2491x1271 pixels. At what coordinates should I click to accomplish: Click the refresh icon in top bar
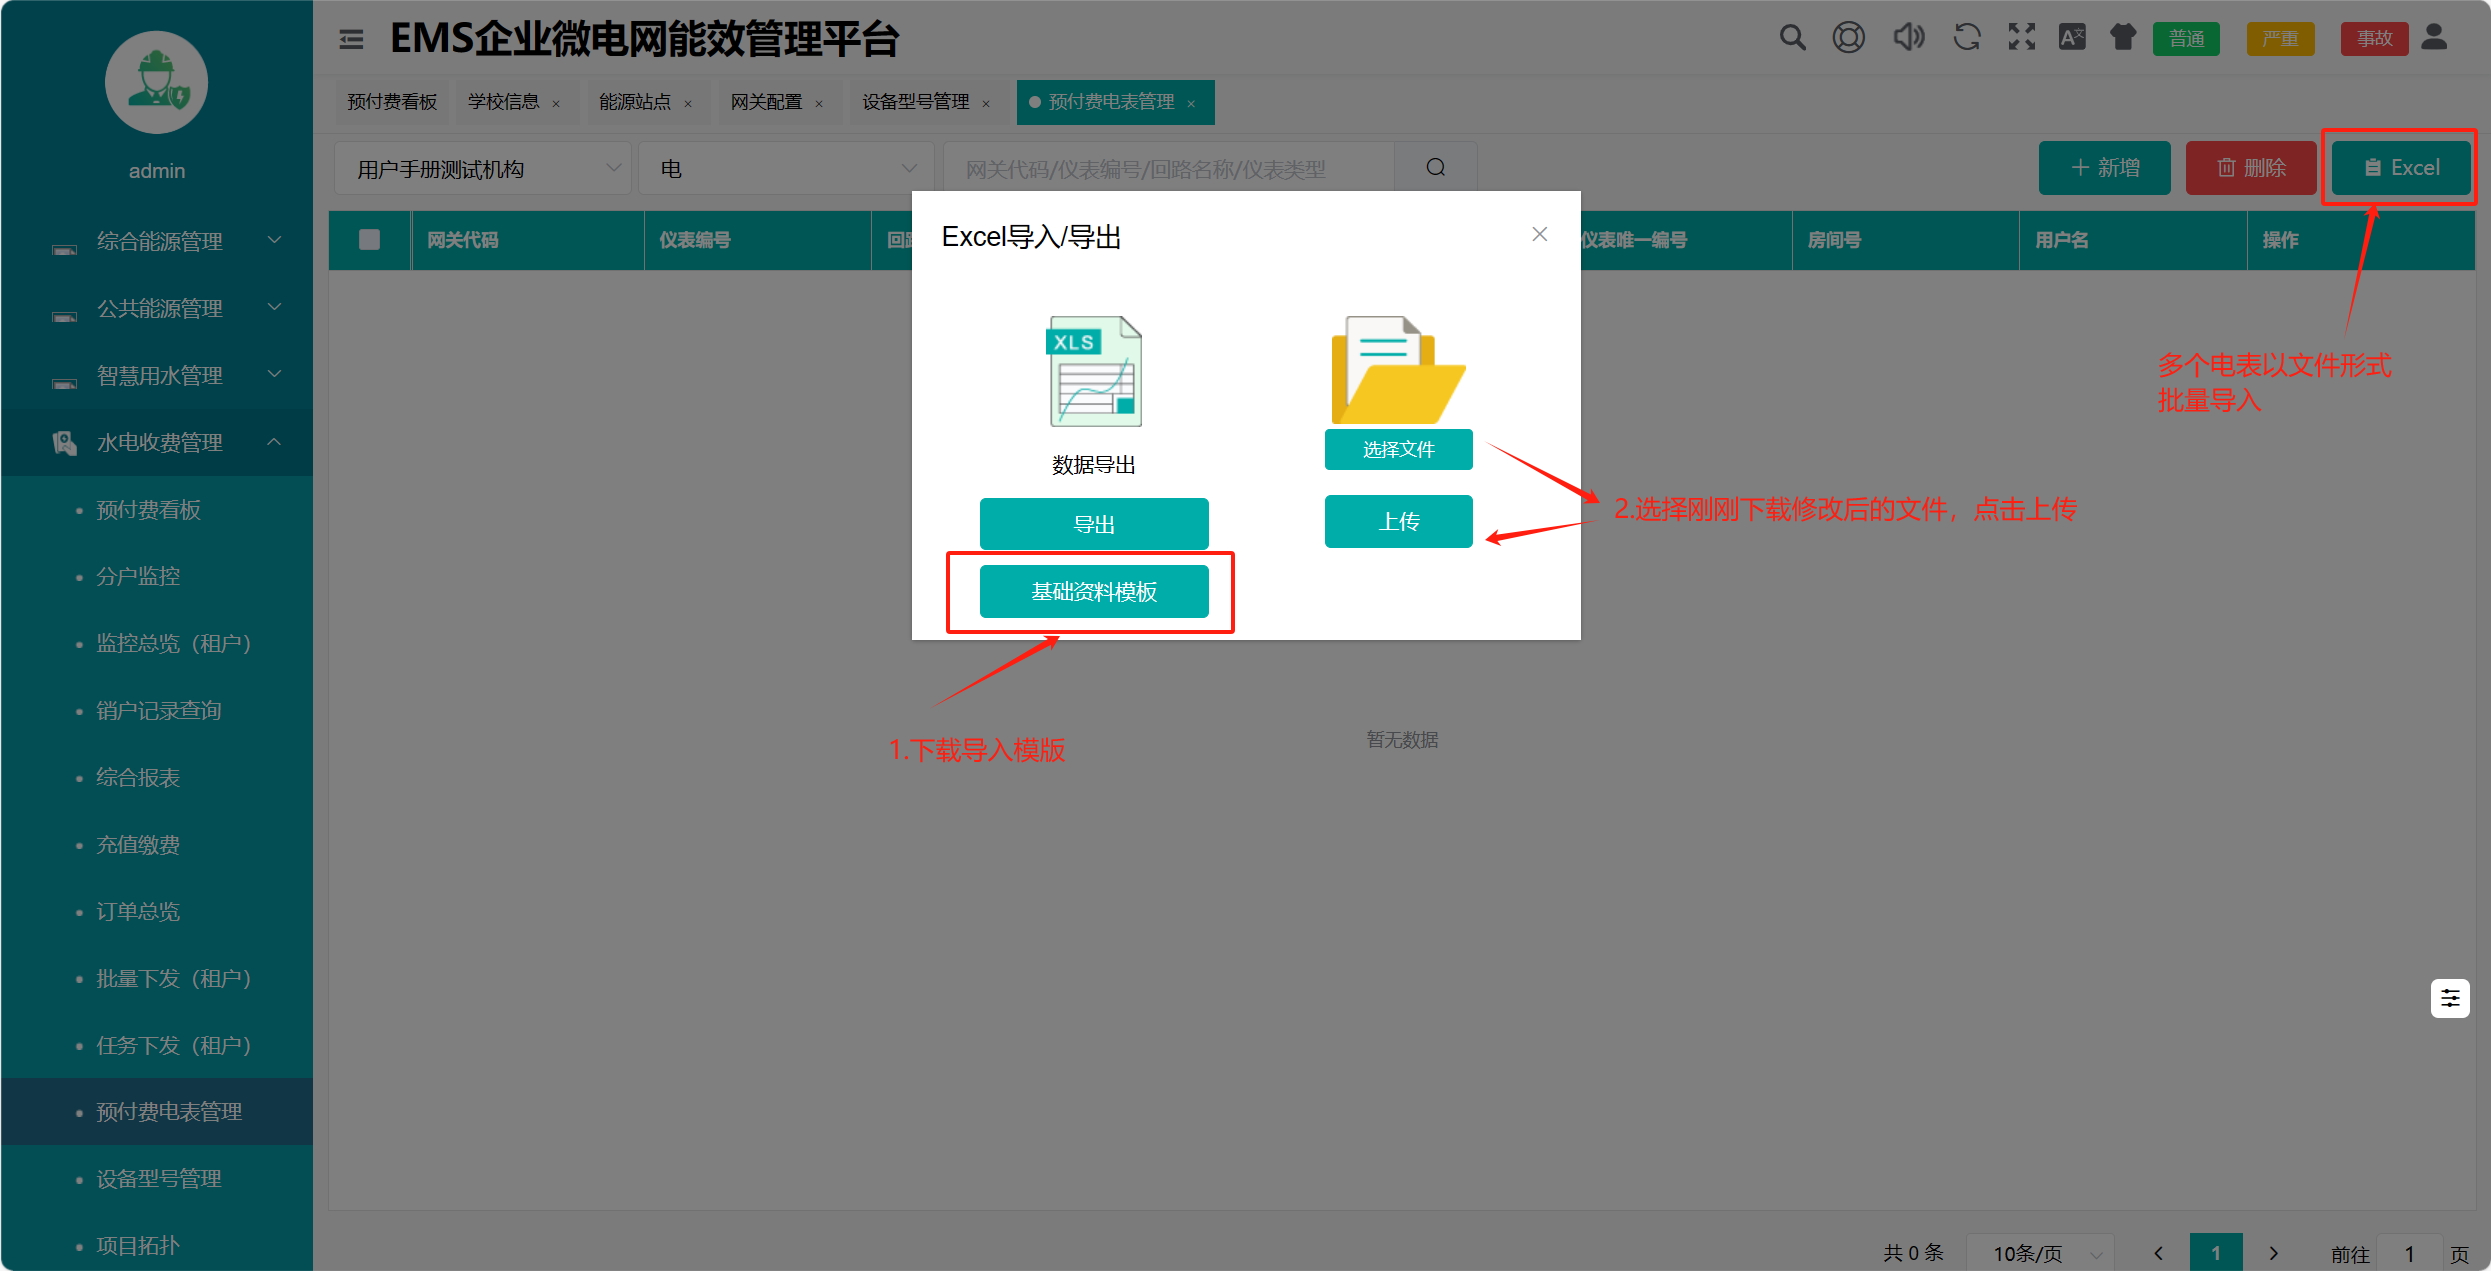pyautogui.click(x=1966, y=39)
